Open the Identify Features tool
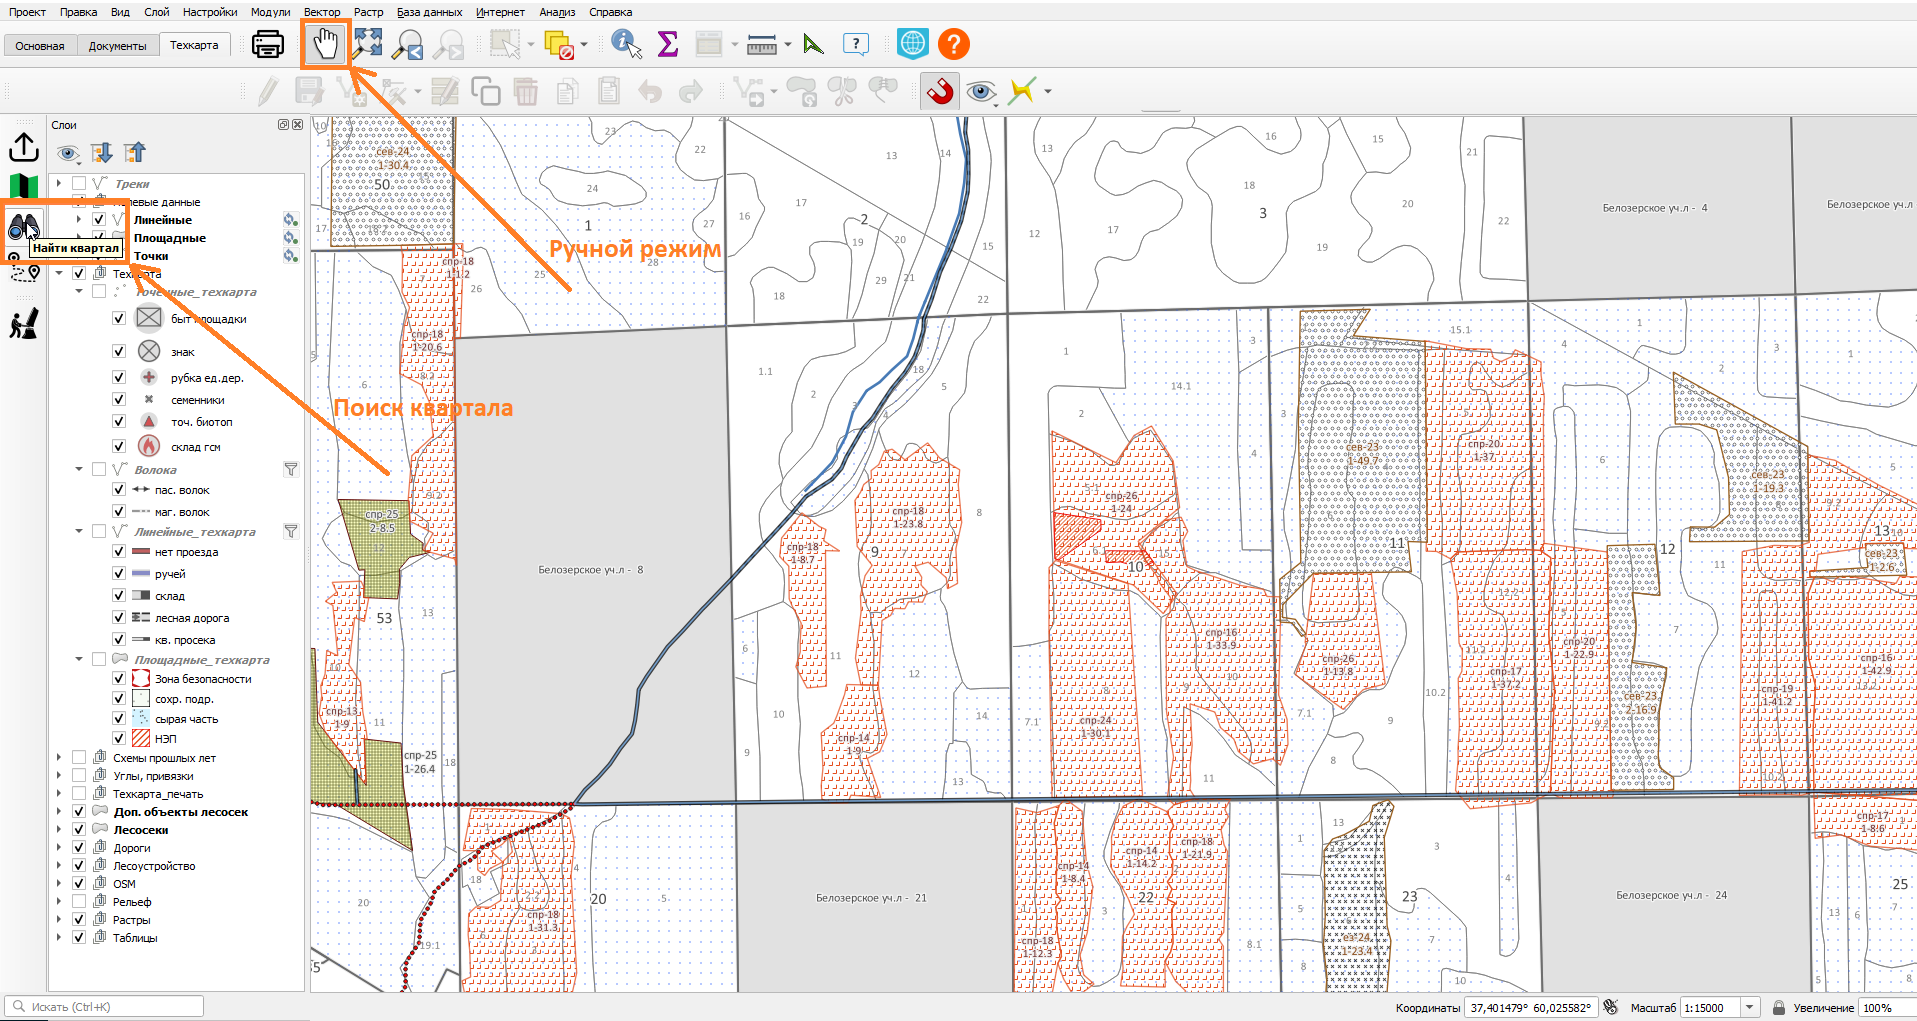 click(x=626, y=44)
